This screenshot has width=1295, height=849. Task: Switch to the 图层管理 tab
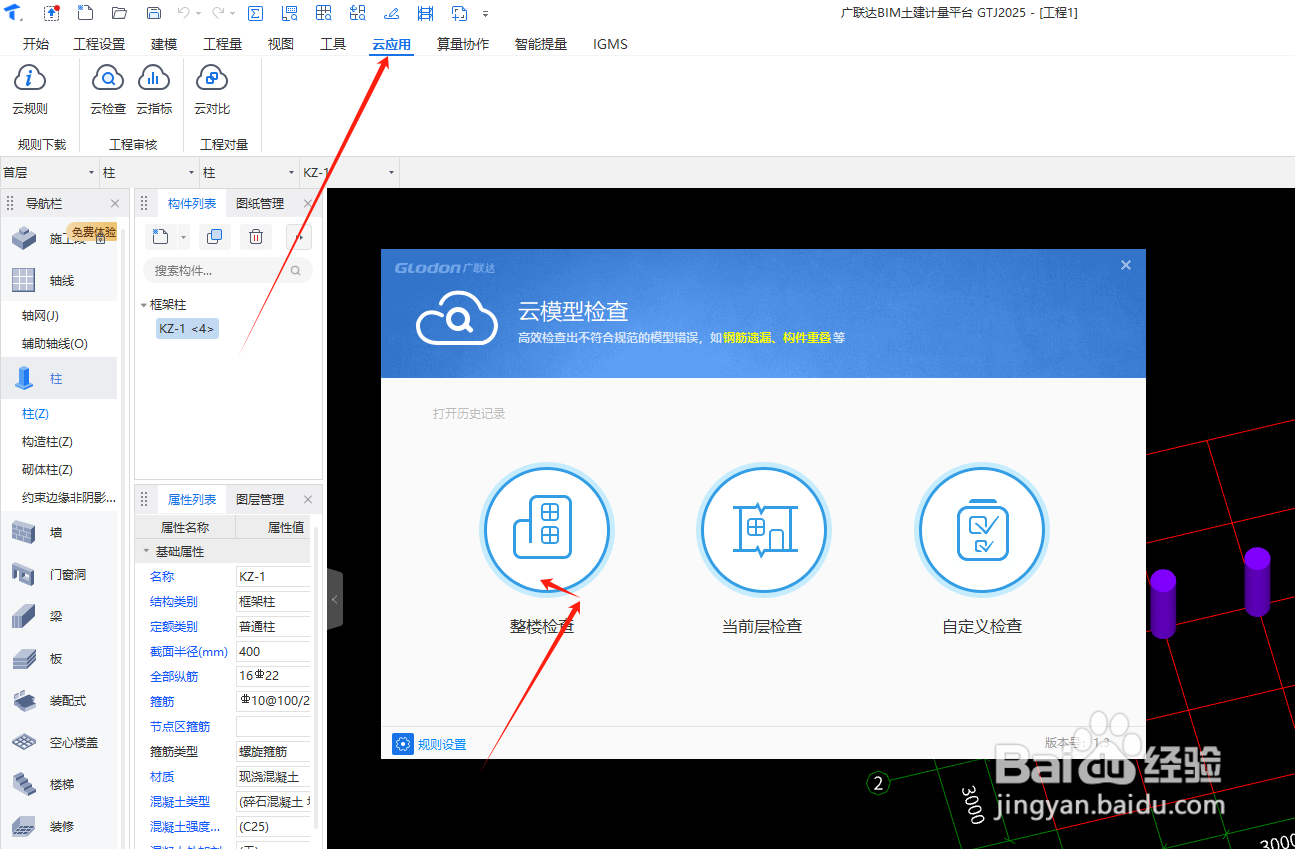(260, 499)
